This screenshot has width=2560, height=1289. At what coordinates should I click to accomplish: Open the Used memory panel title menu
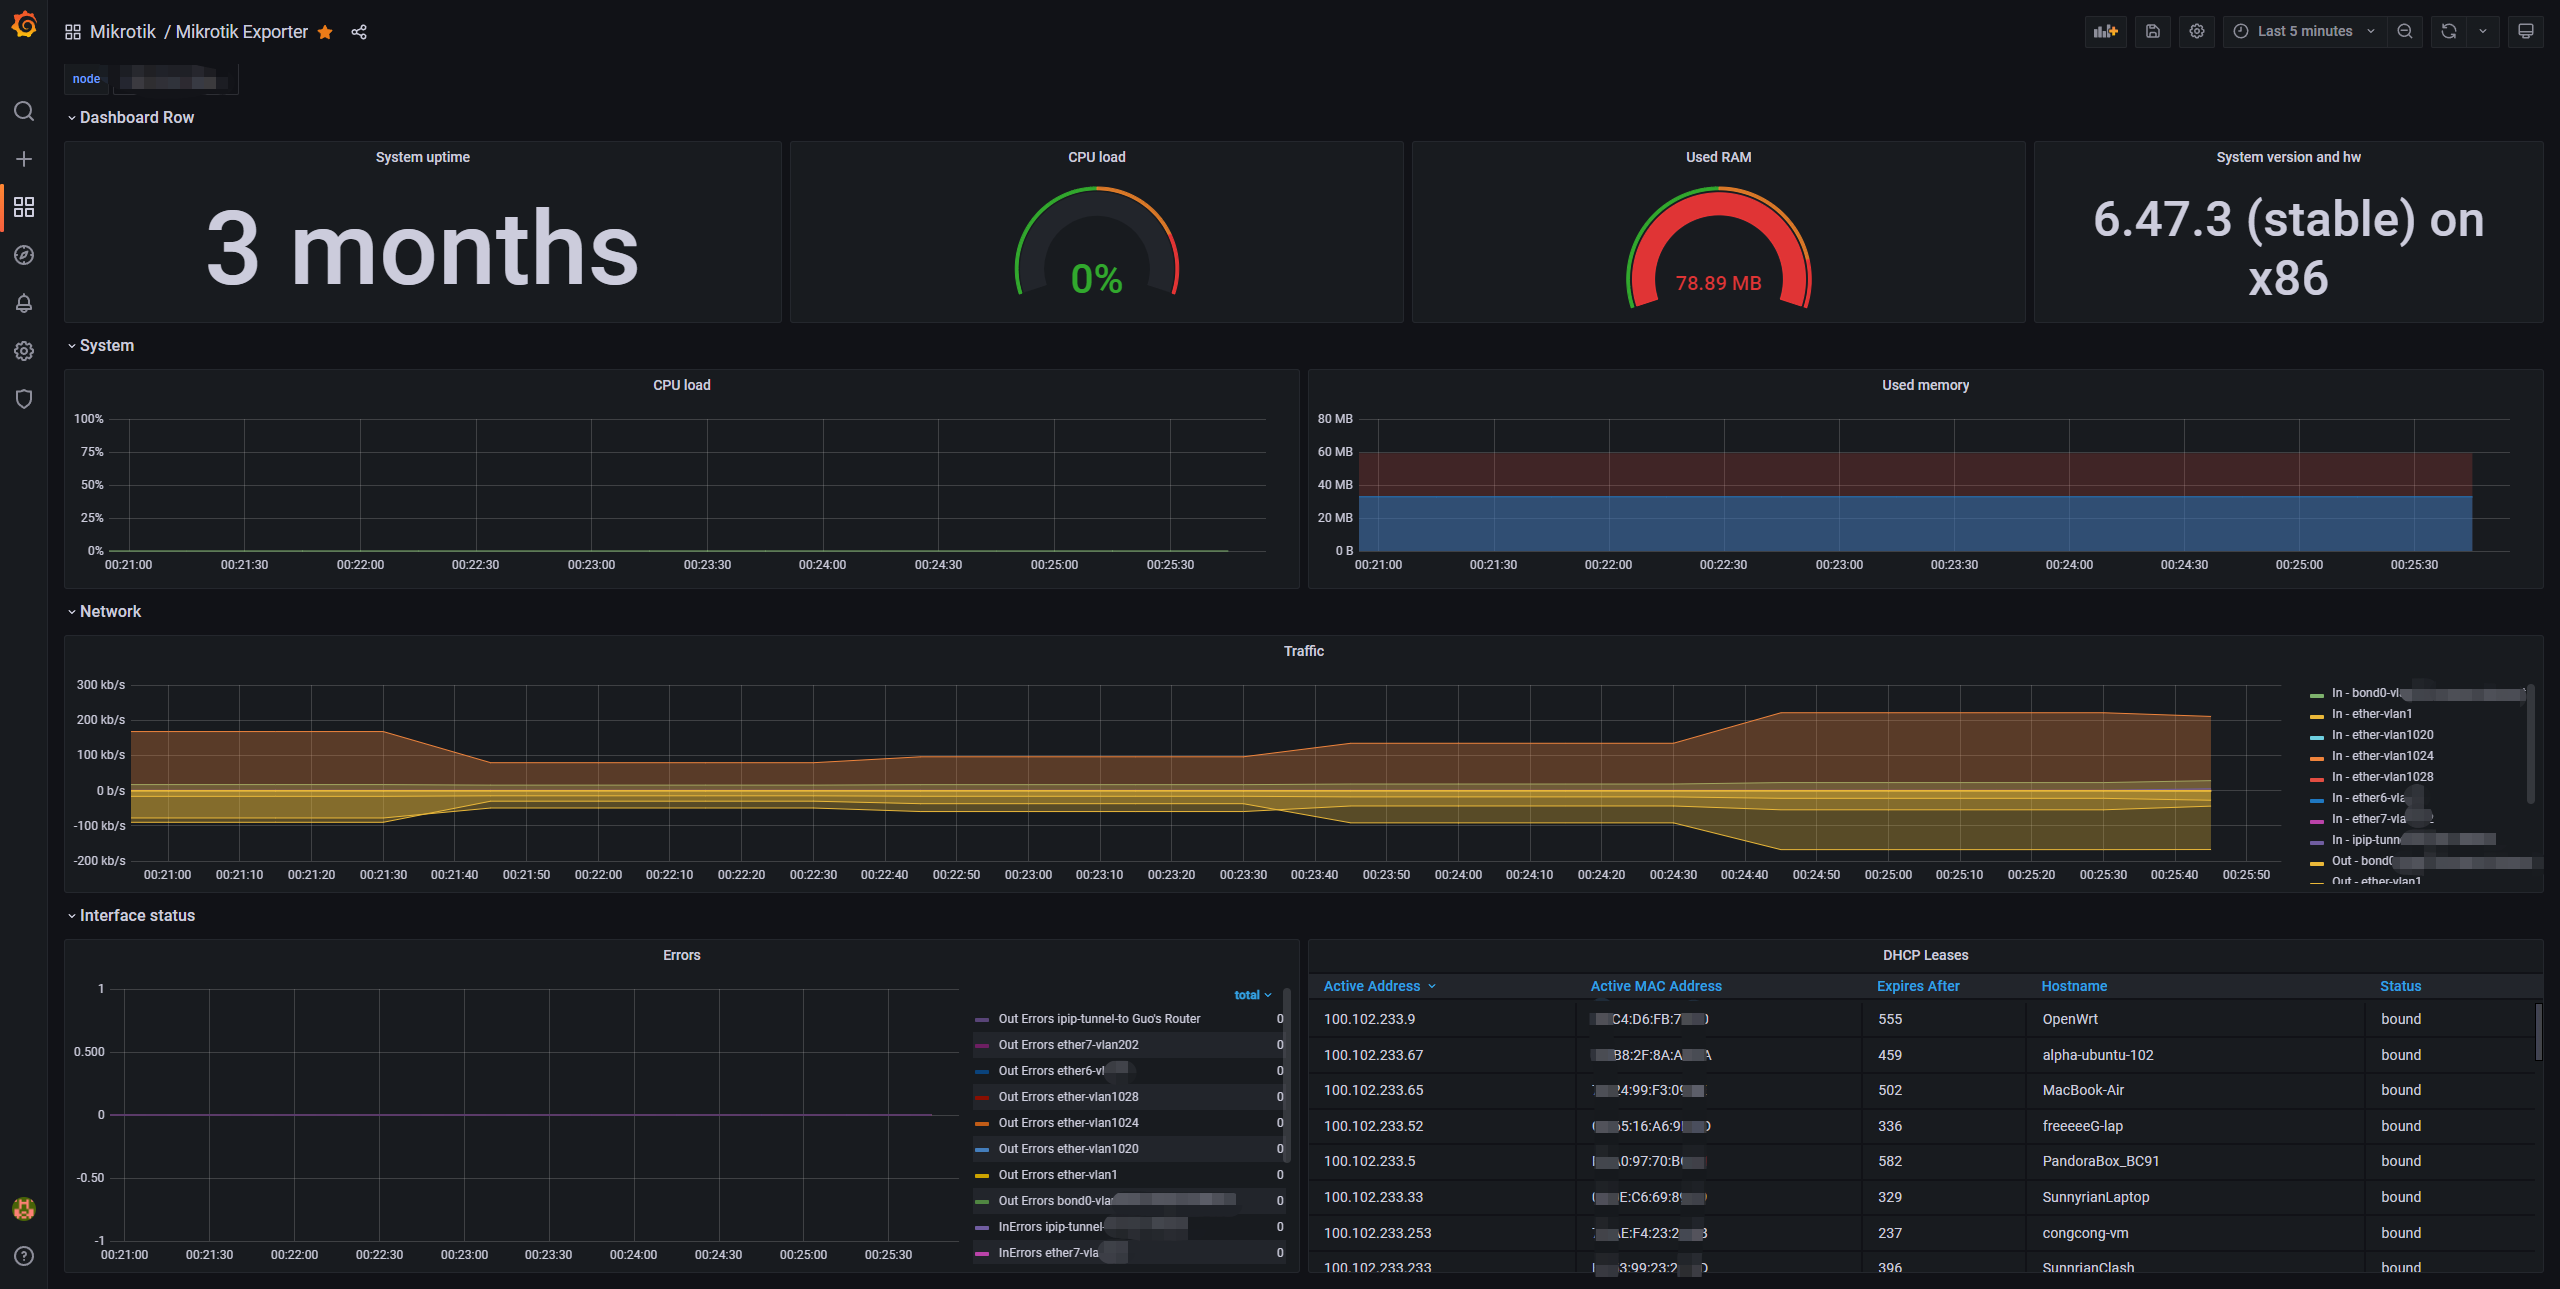(x=1925, y=385)
